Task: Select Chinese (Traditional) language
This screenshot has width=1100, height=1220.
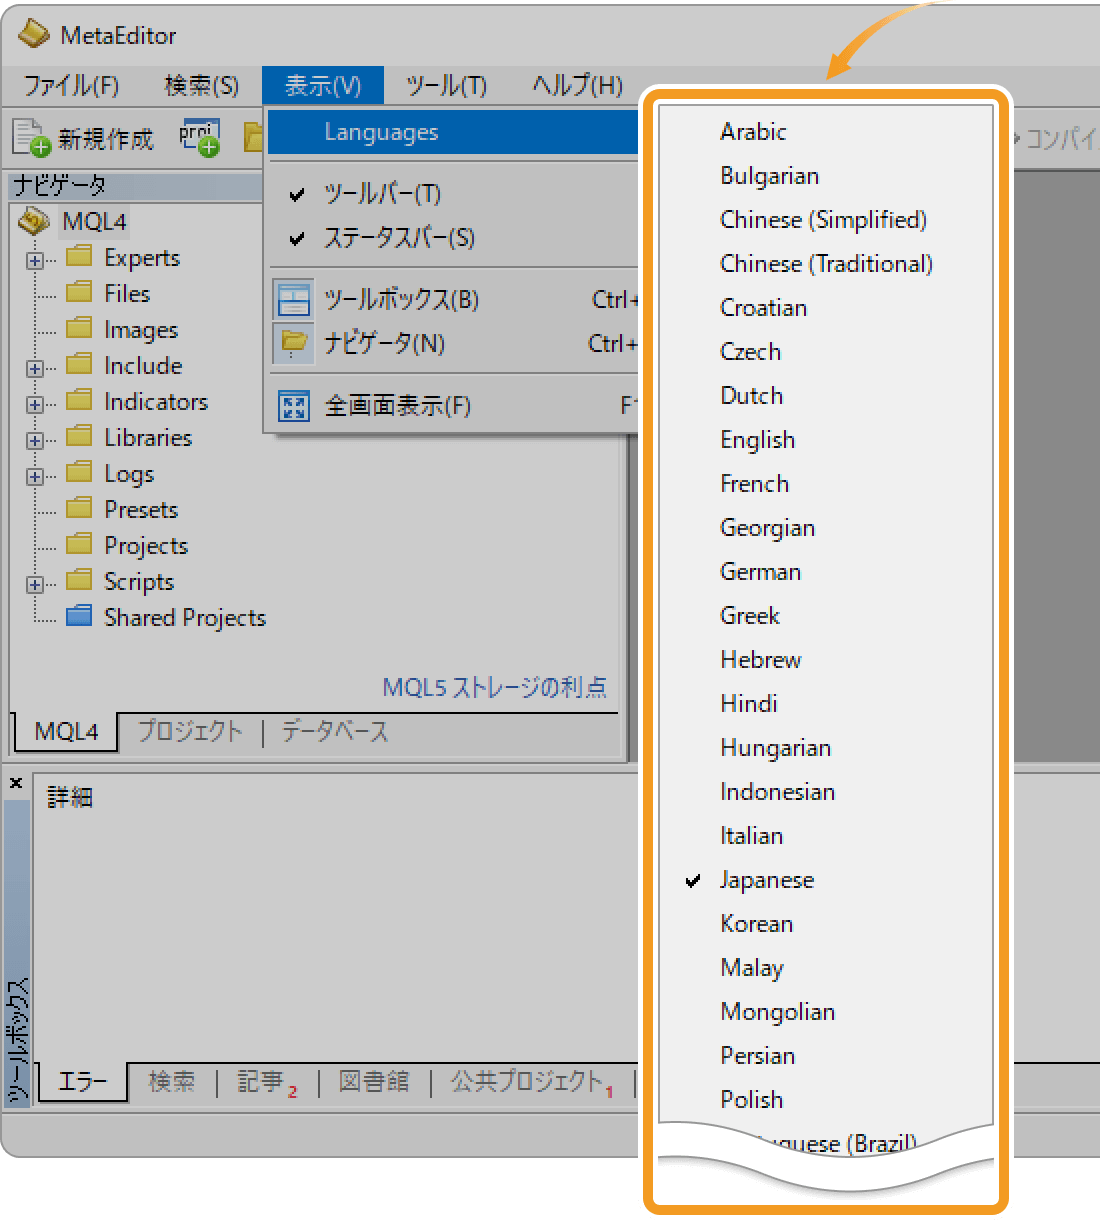Action: coord(826,264)
